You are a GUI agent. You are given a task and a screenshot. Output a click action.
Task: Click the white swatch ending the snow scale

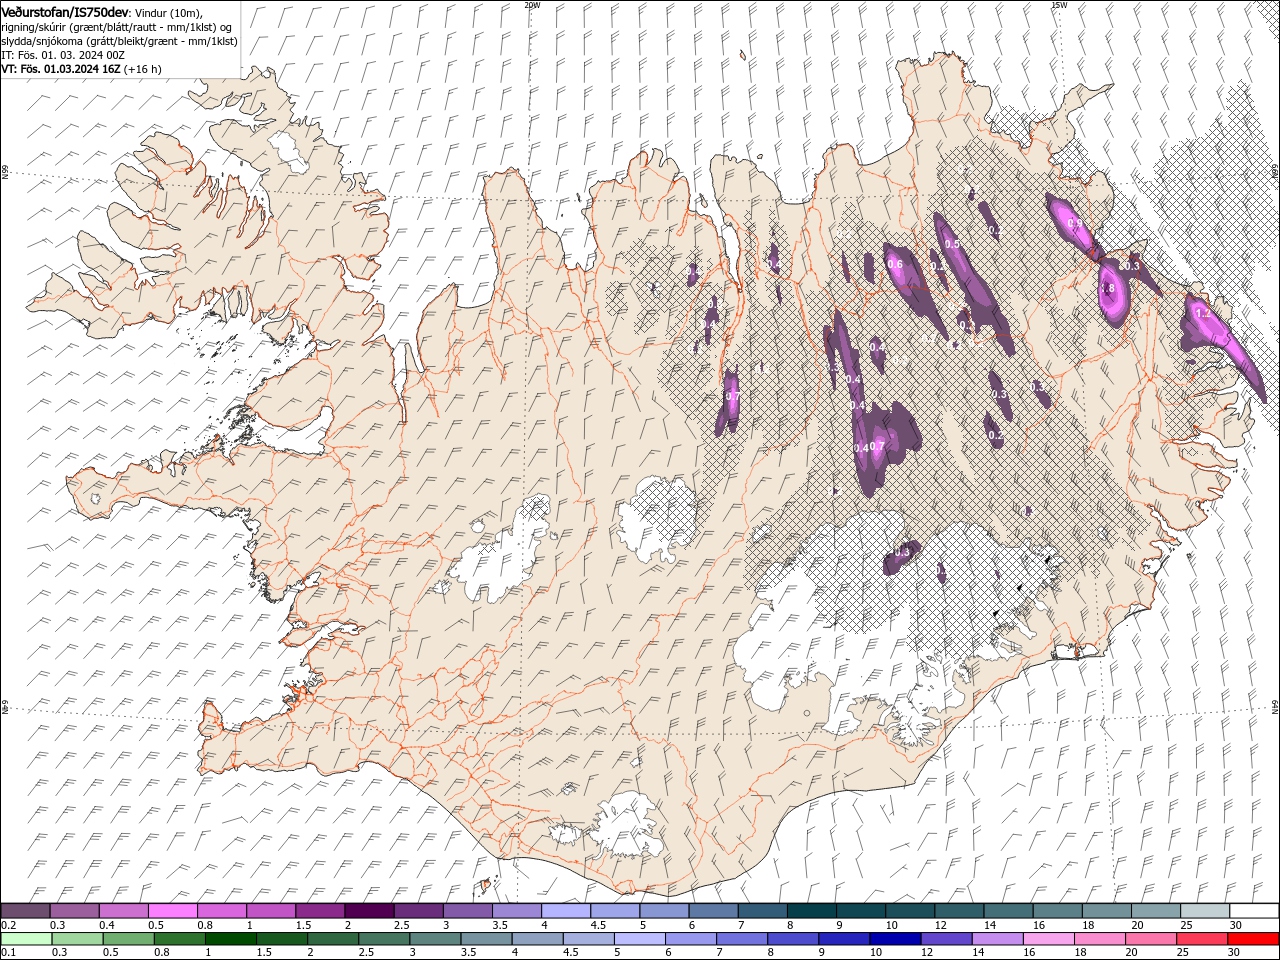1253,911
